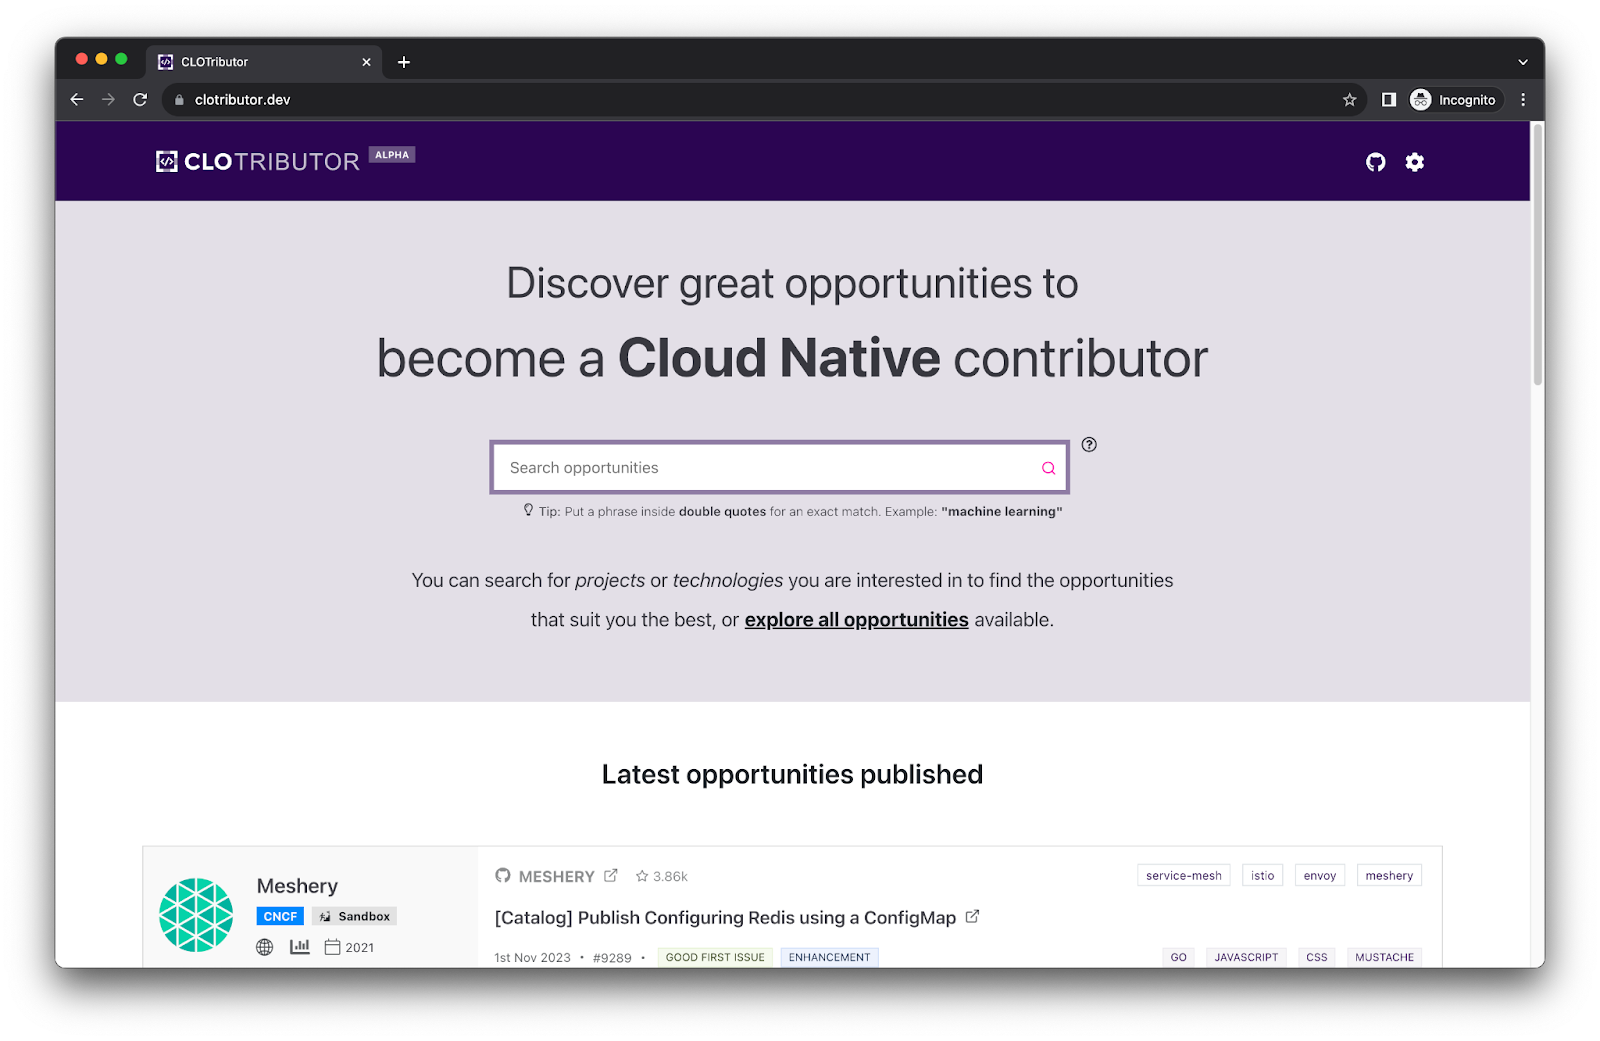Viewport: 1600px width, 1041px height.
Task: Select the istio topic tag
Action: coord(1263,876)
